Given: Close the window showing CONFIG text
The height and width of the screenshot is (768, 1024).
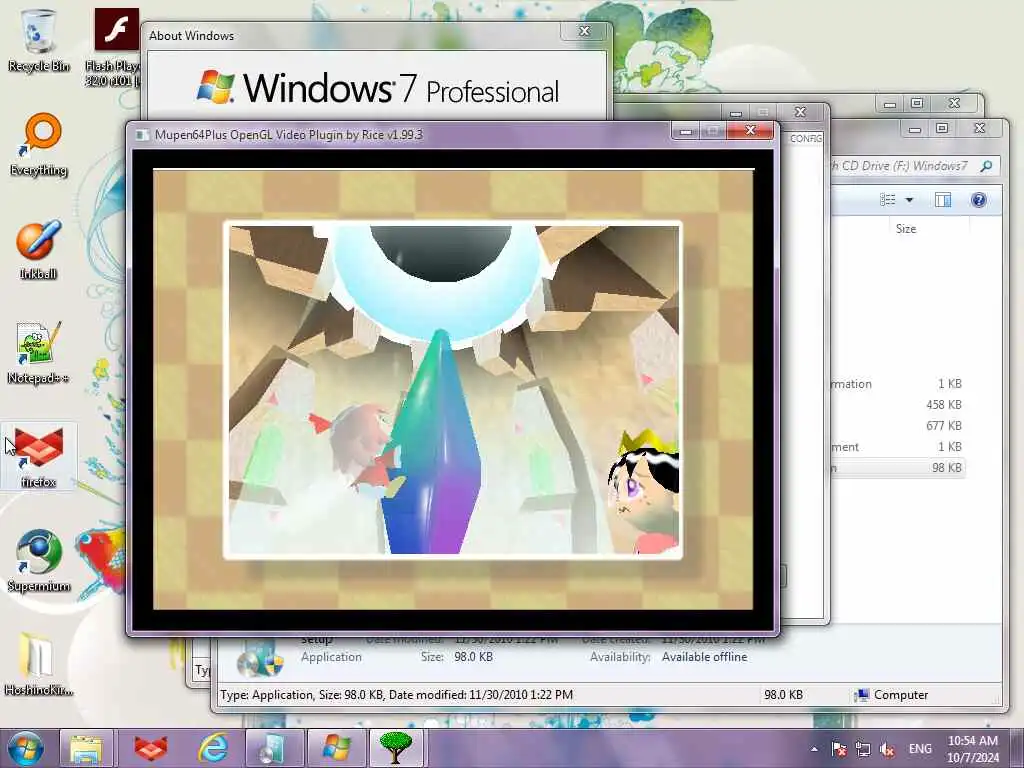Looking at the screenshot, I should click(800, 112).
